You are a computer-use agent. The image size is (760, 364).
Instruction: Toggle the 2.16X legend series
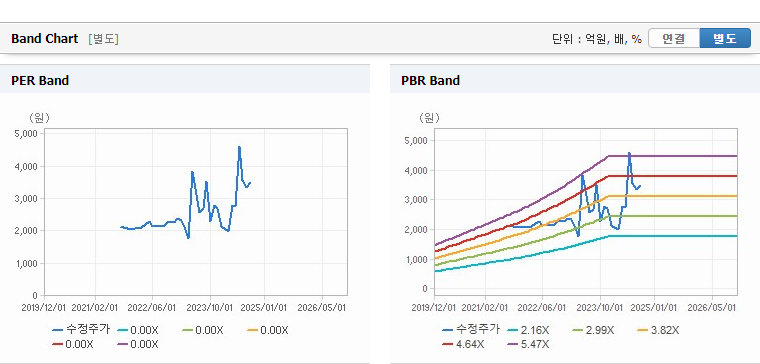coord(527,331)
